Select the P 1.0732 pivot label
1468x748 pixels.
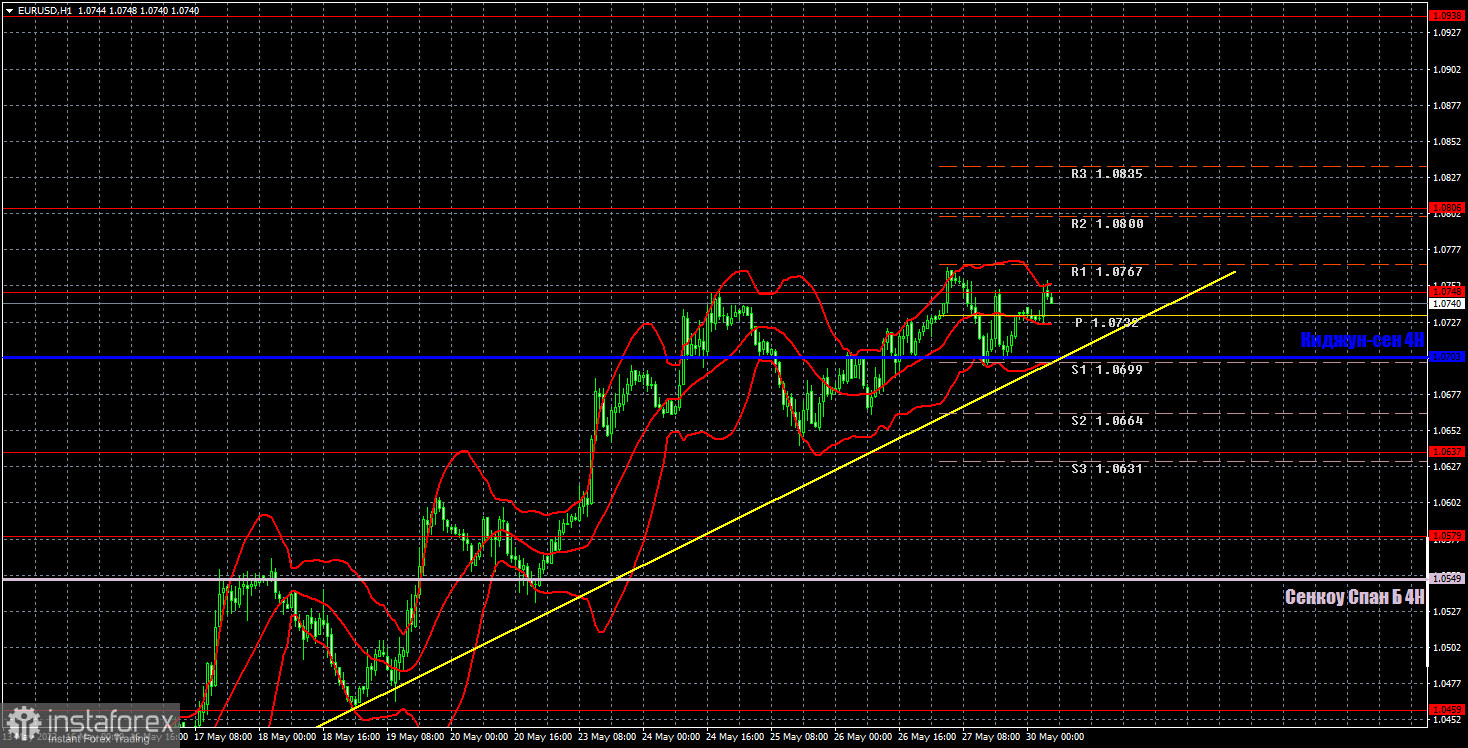[x=1106, y=322]
